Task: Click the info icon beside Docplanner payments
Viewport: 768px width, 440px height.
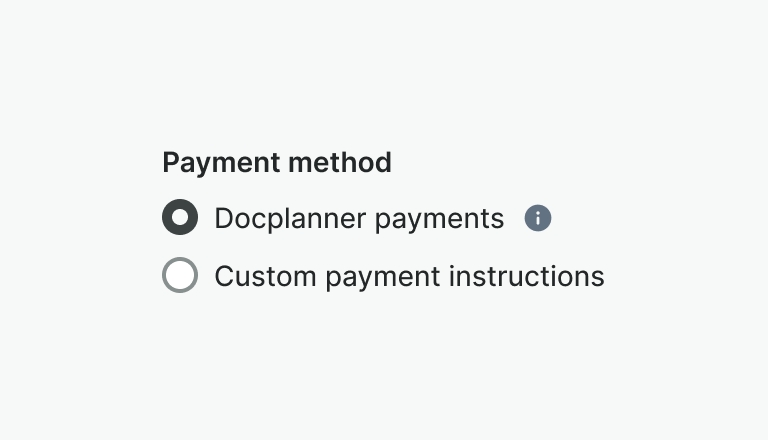Action: click(x=538, y=218)
